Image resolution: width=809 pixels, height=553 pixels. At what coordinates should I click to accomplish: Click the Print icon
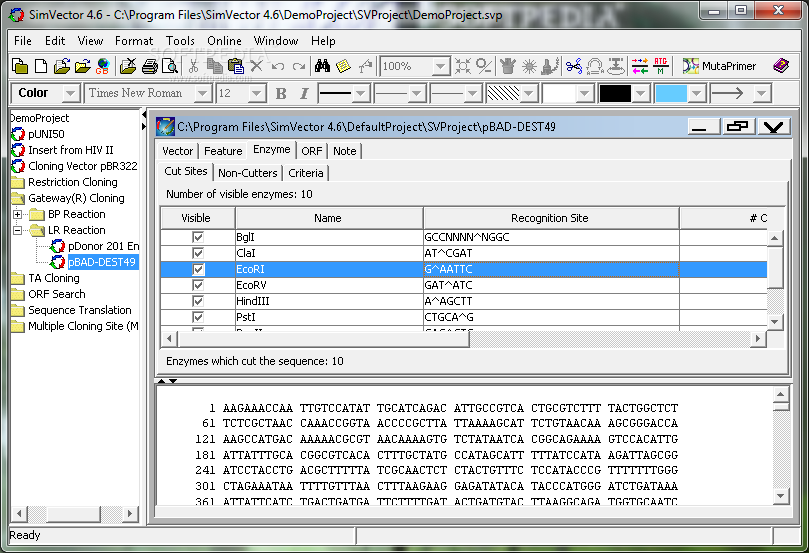coord(150,66)
